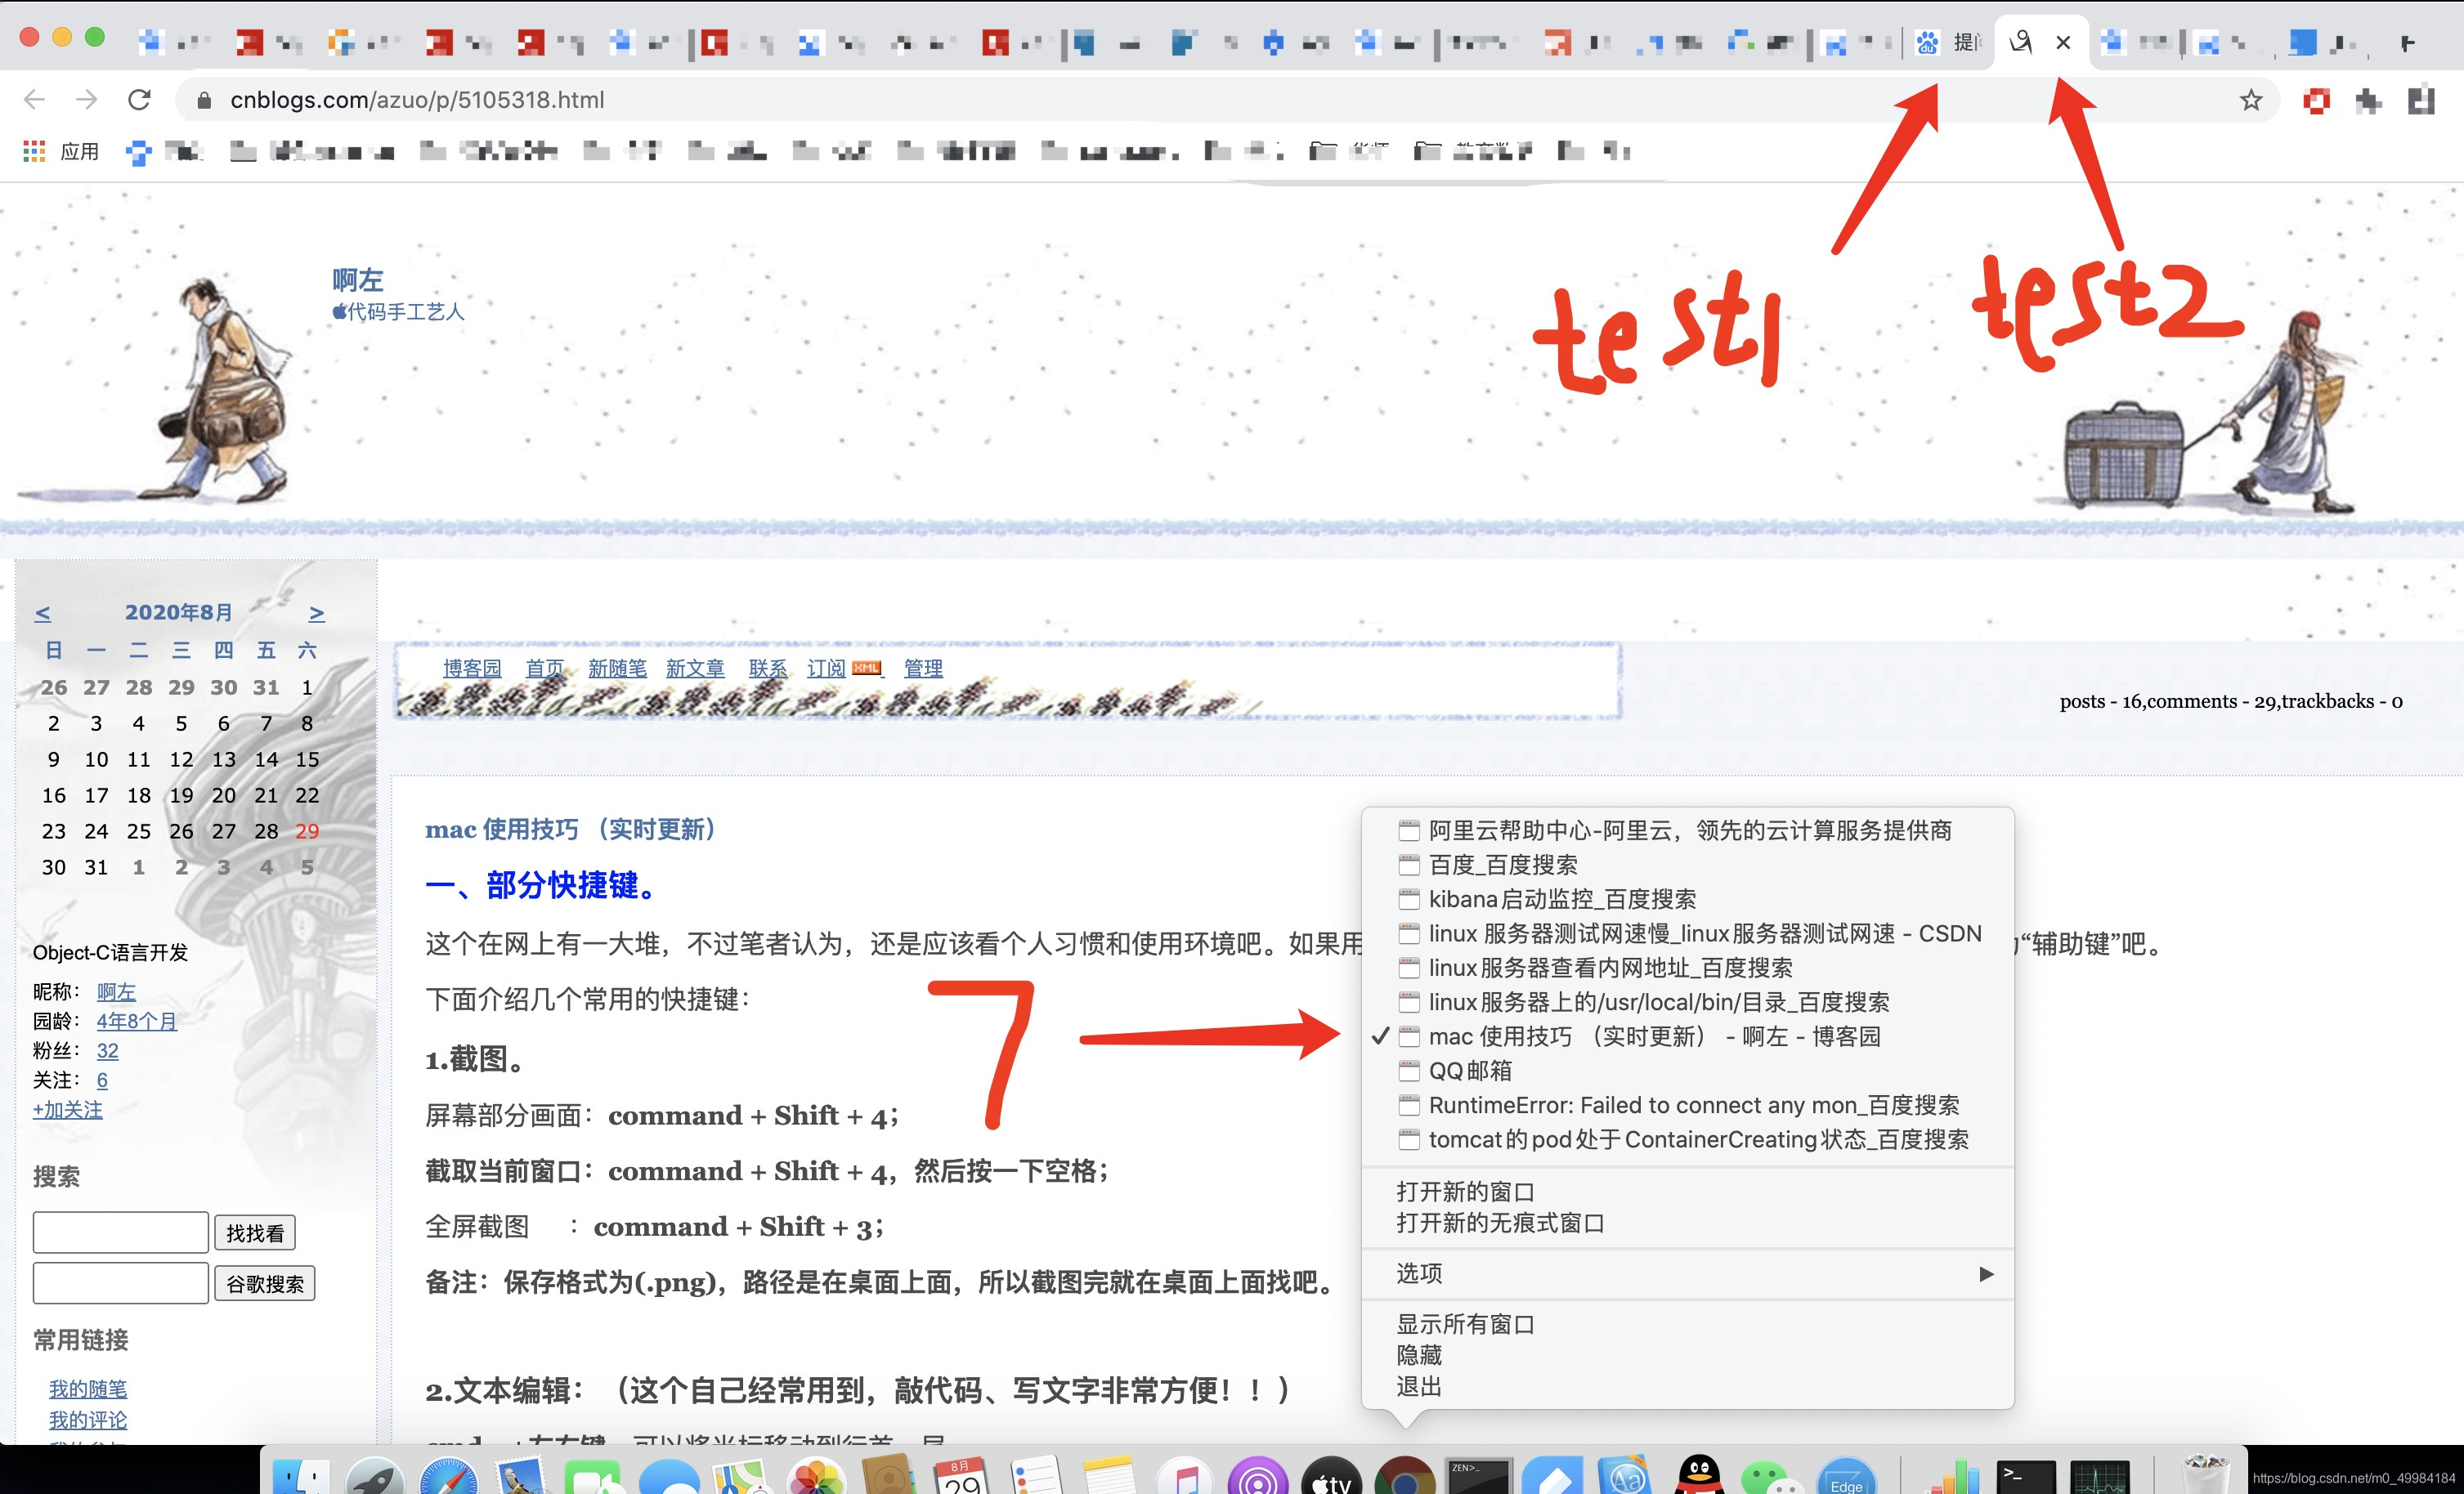The image size is (2464, 1494).
Task: Click the 找找看 search button
Action: [254, 1233]
